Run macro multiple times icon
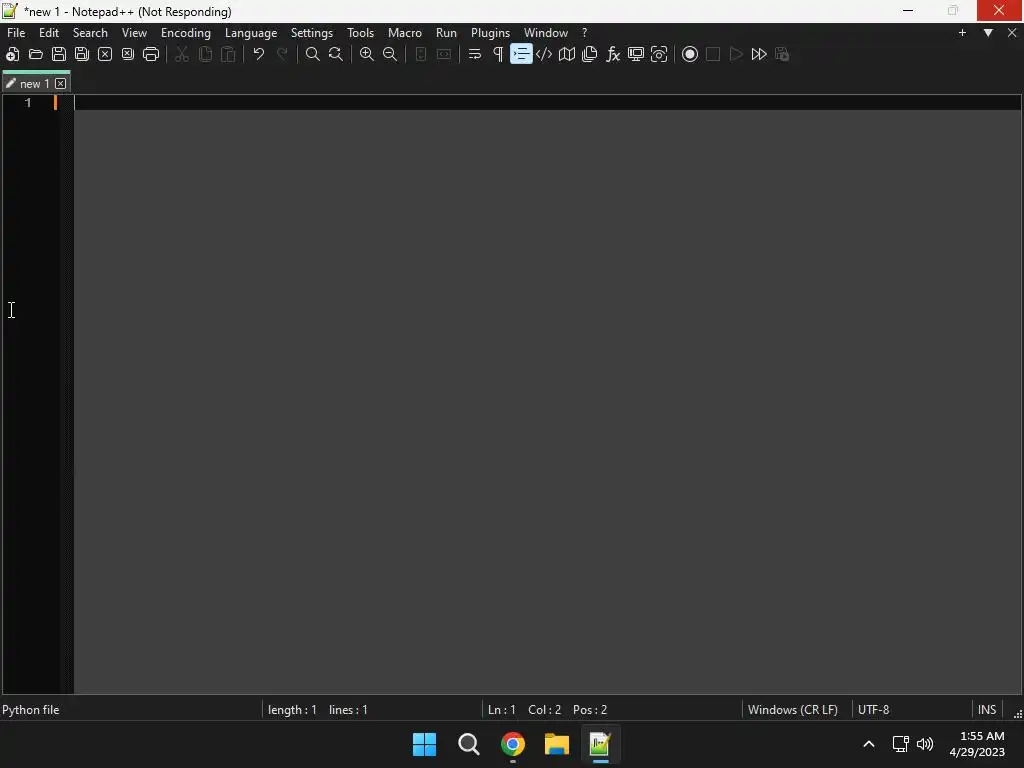The image size is (1024, 768). pyautogui.click(x=759, y=54)
